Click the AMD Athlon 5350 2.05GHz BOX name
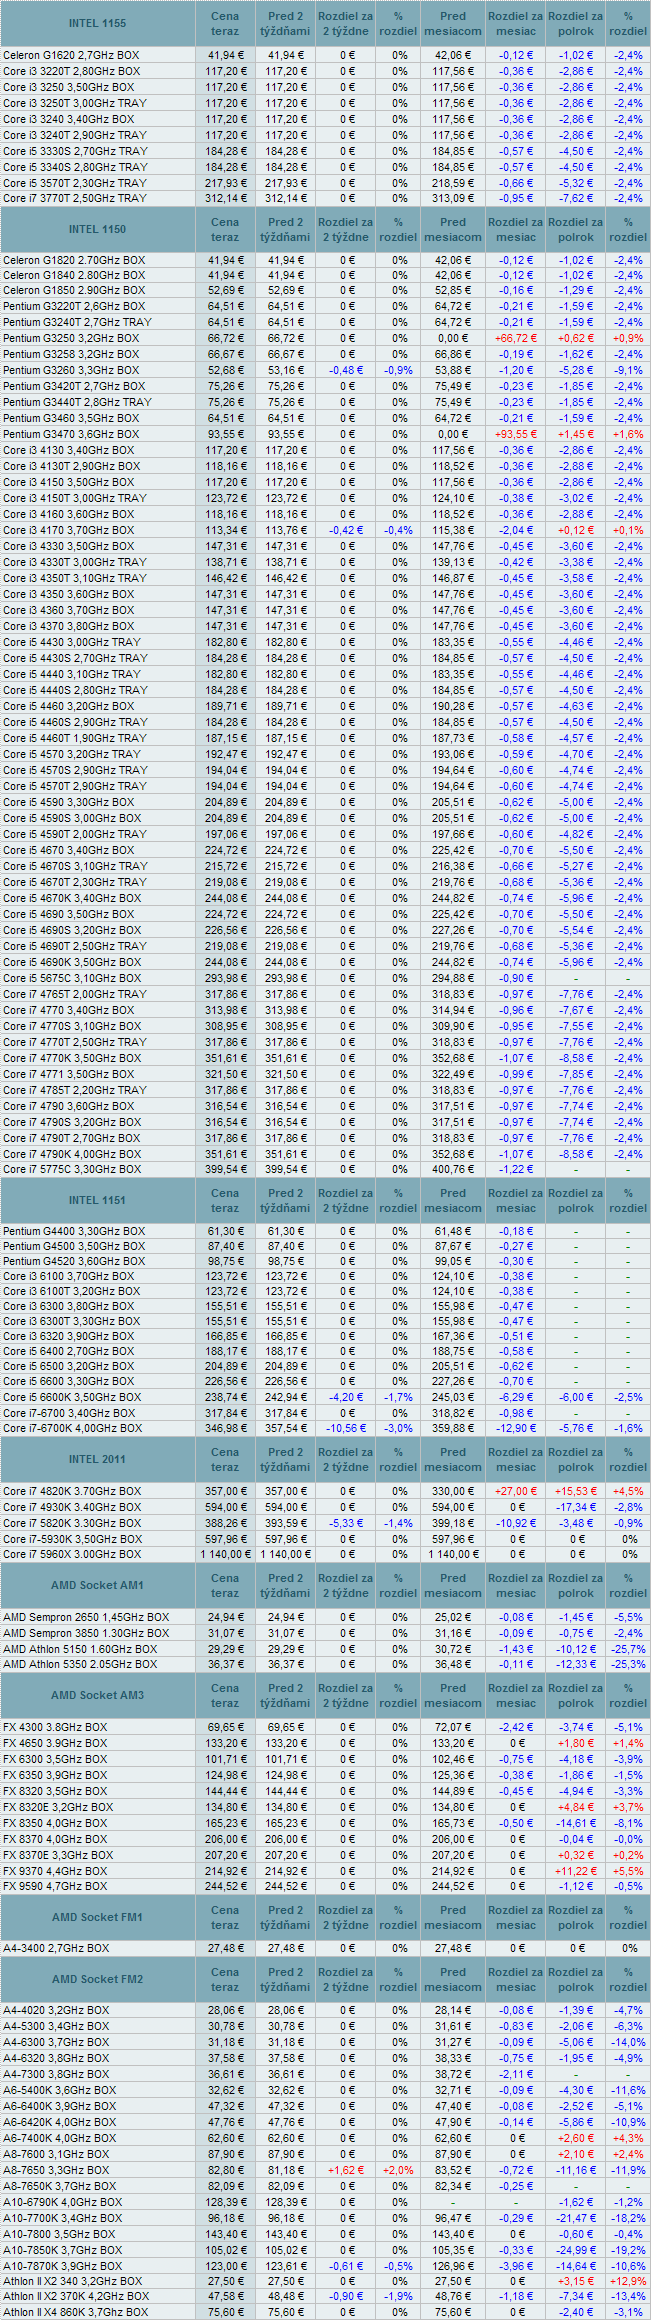This screenshot has height=2320, width=651. pyautogui.click(x=80, y=1664)
